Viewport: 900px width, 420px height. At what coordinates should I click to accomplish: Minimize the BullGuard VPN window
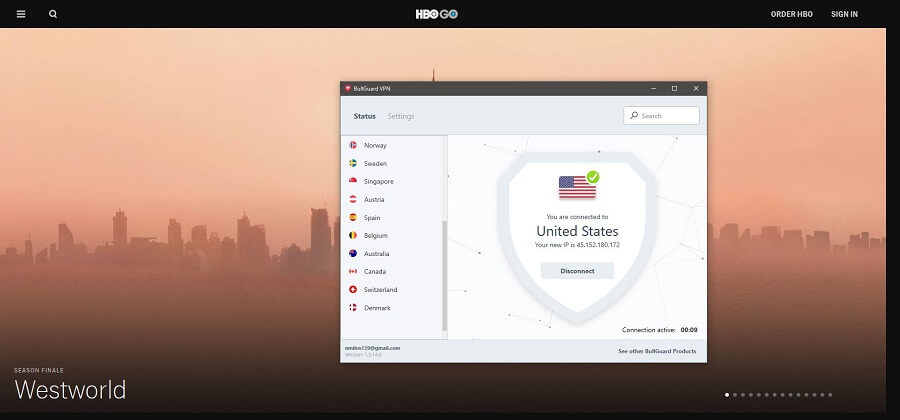click(x=654, y=88)
